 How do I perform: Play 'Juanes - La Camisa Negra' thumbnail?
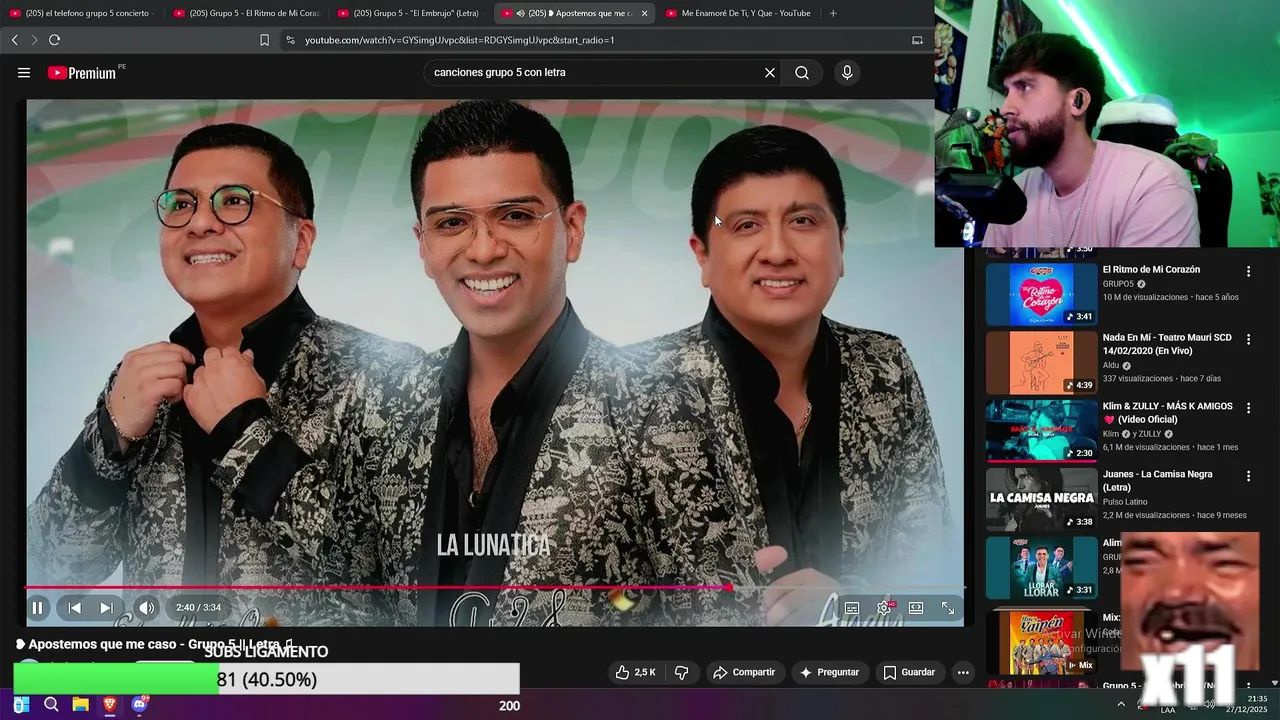tap(1042, 499)
